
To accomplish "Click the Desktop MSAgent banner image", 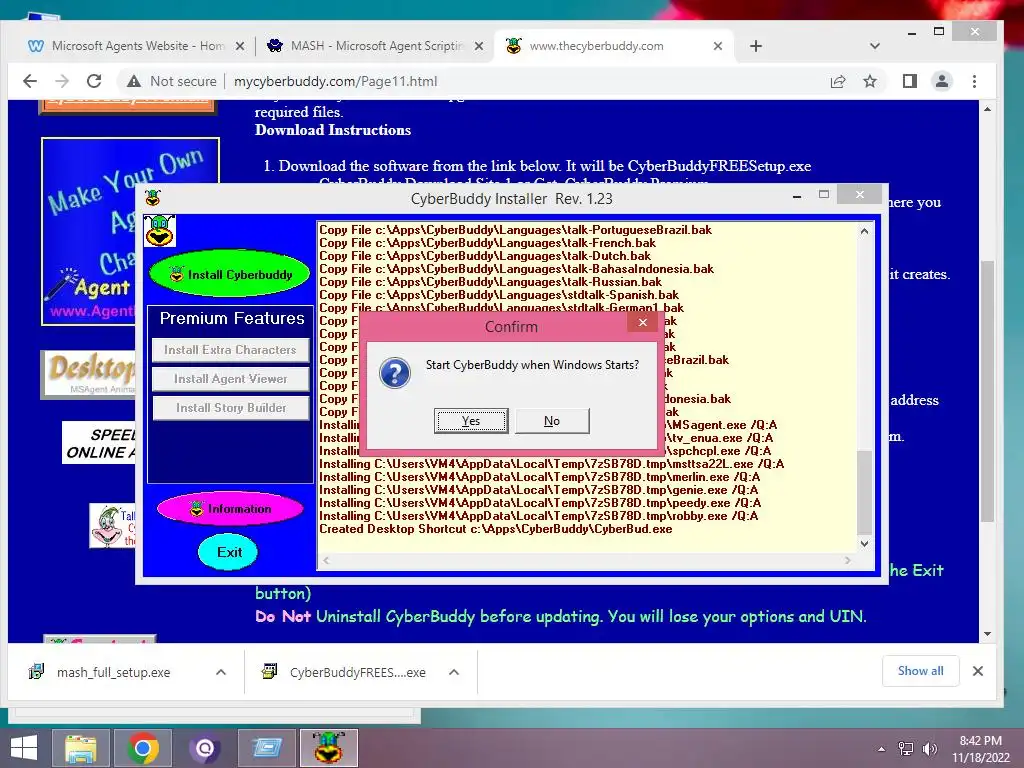I will pyautogui.click(x=89, y=374).
